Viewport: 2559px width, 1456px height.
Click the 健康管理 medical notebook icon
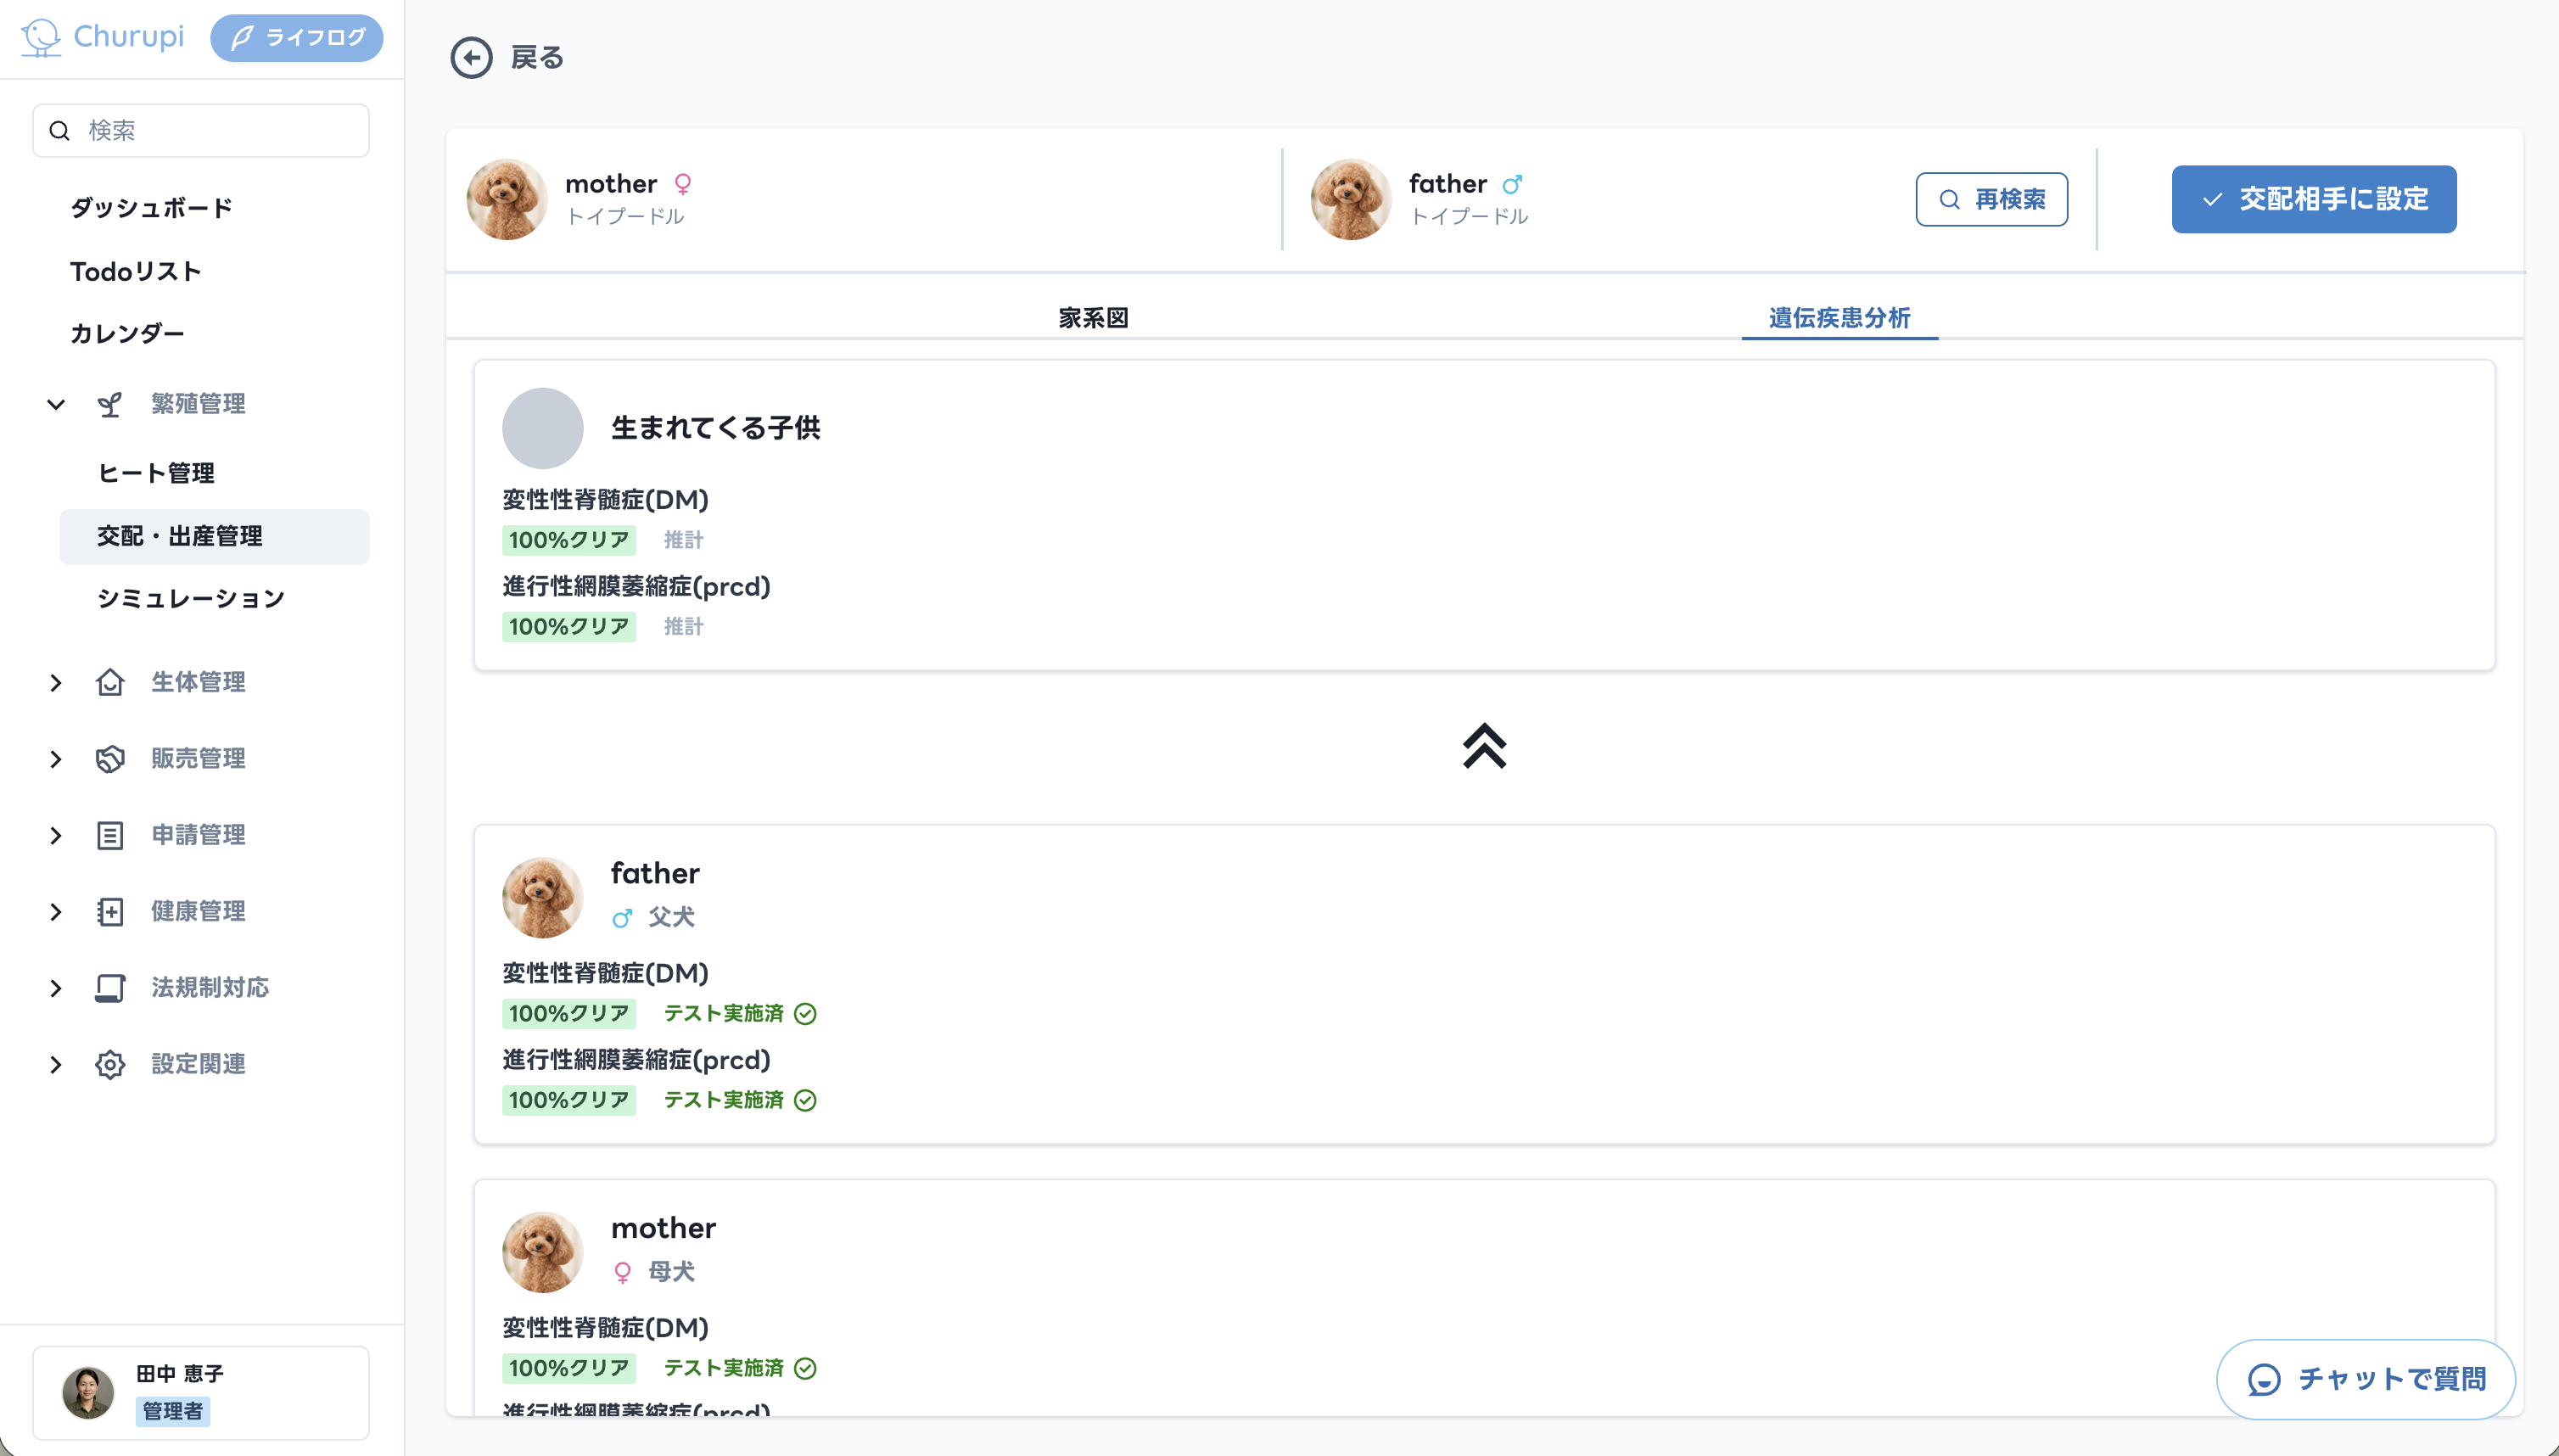(110, 912)
